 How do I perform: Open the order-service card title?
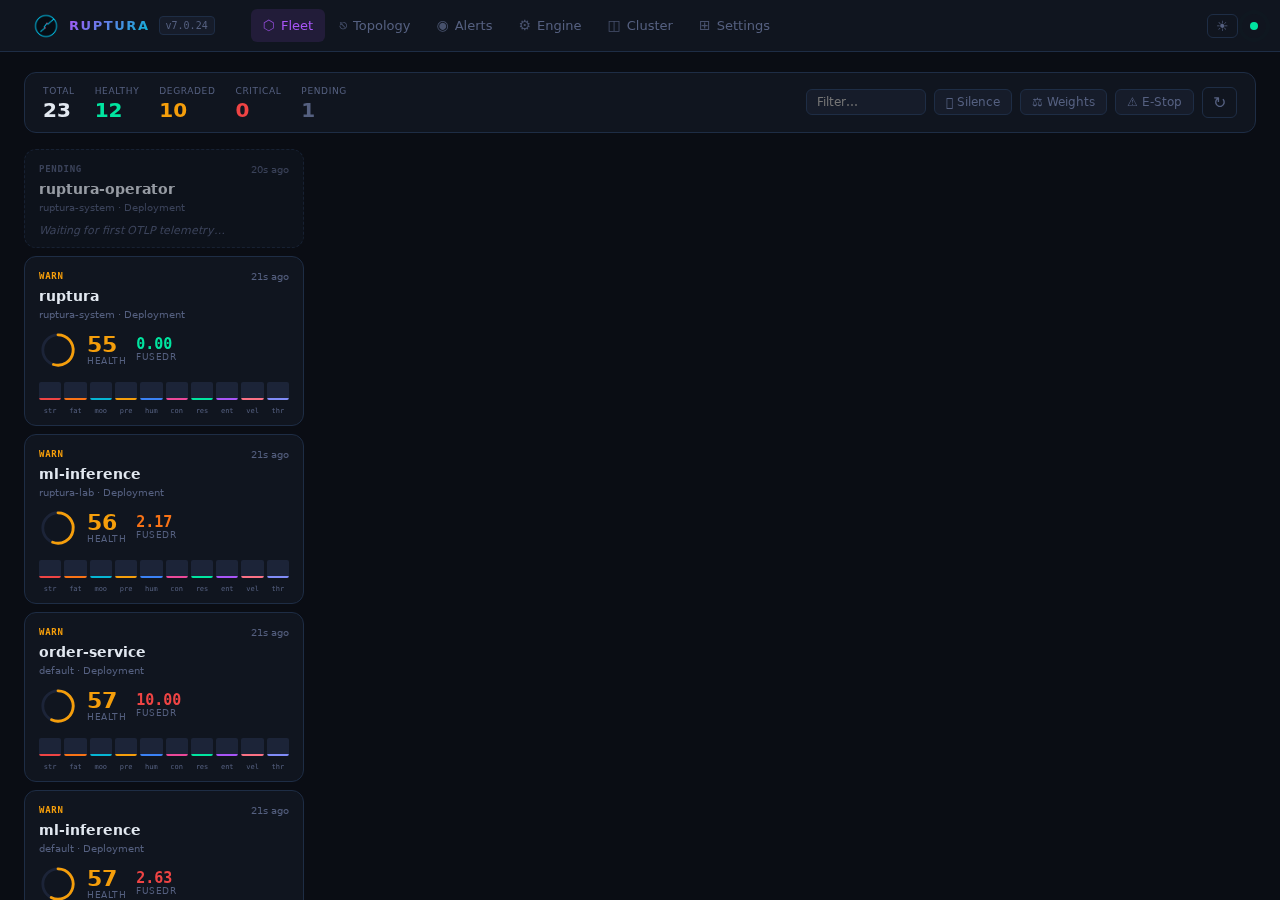click(92, 652)
